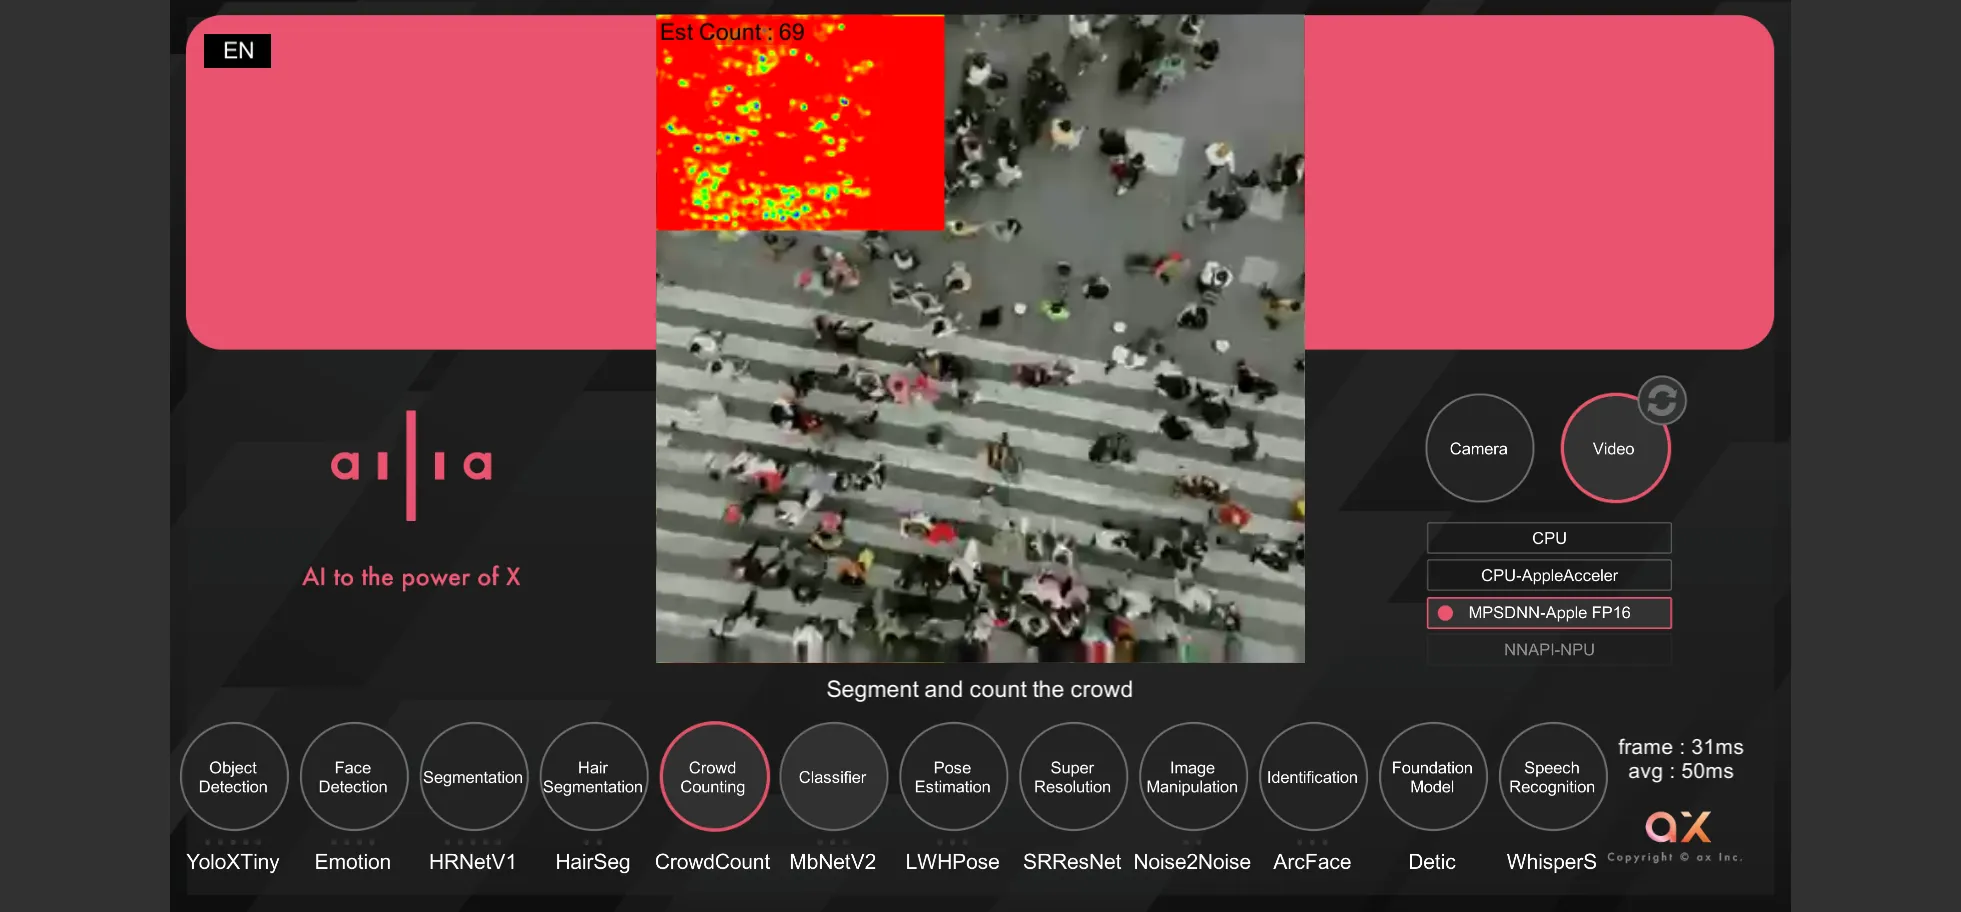
Task: Click the HairSeg model label
Action: pos(593,862)
